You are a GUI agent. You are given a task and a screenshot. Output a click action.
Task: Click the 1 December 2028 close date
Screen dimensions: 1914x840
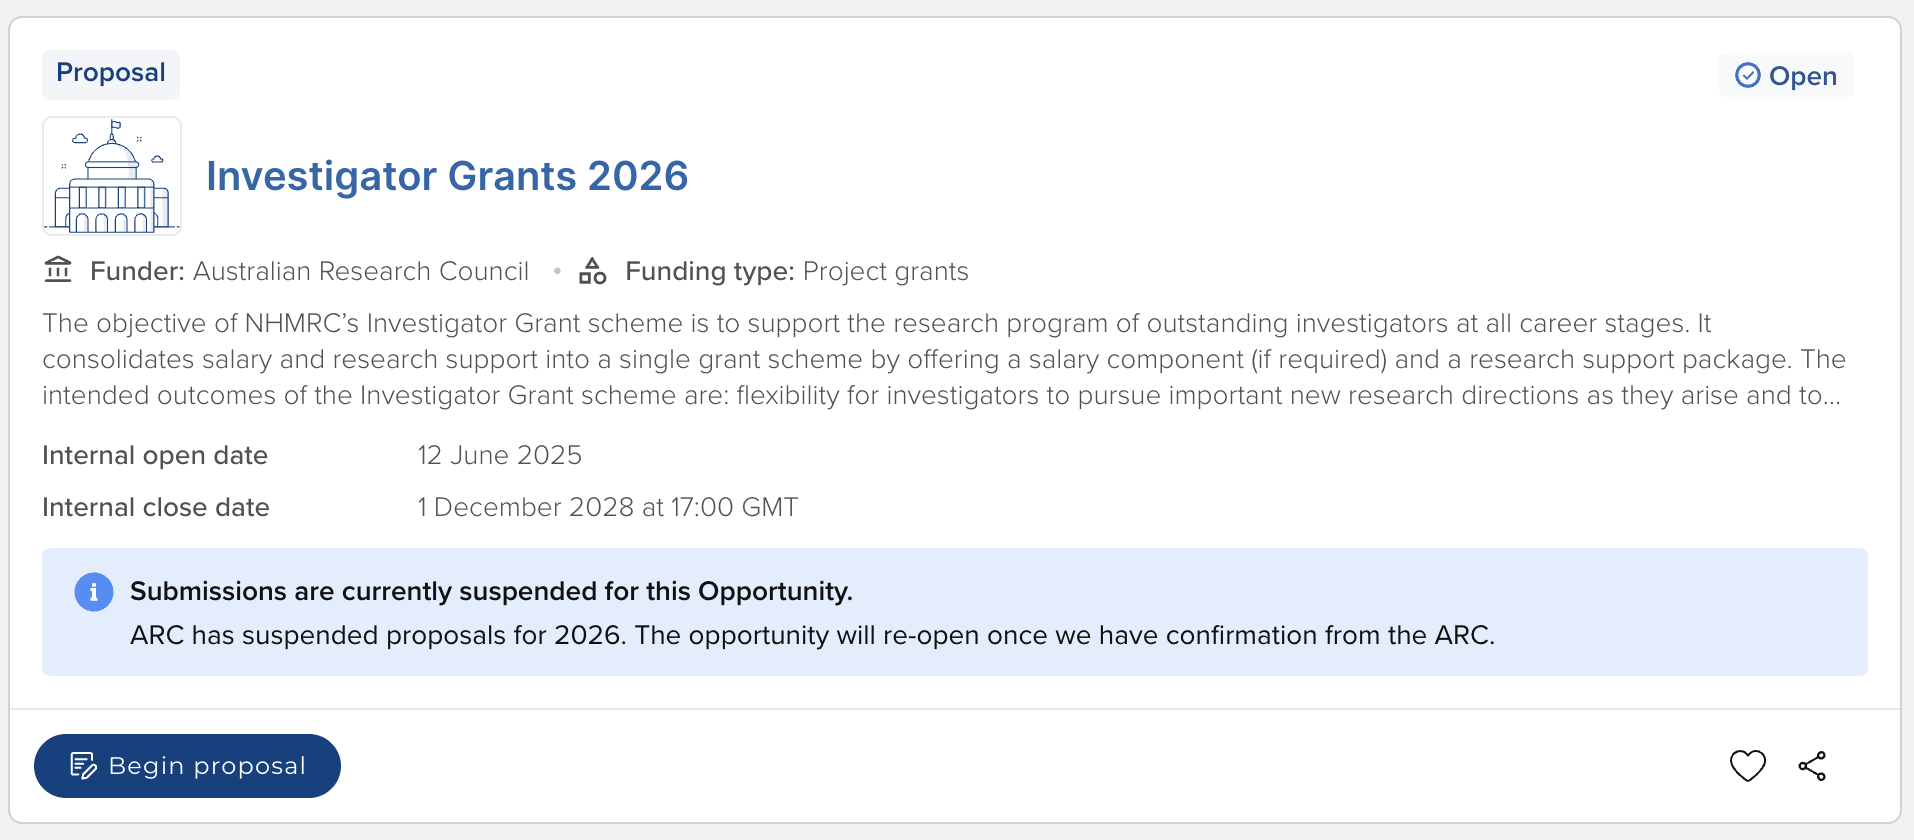click(607, 507)
